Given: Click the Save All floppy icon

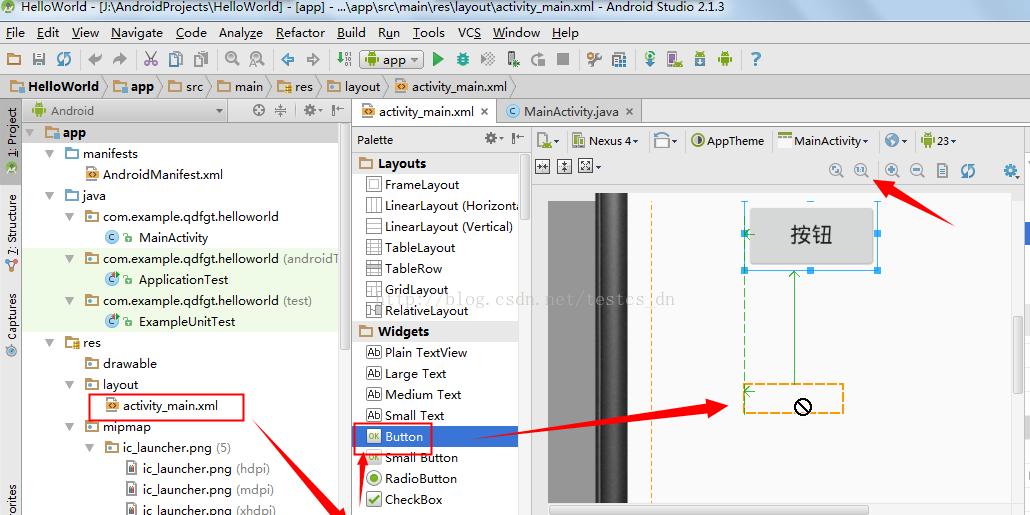Looking at the screenshot, I should (x=39, y=59).
